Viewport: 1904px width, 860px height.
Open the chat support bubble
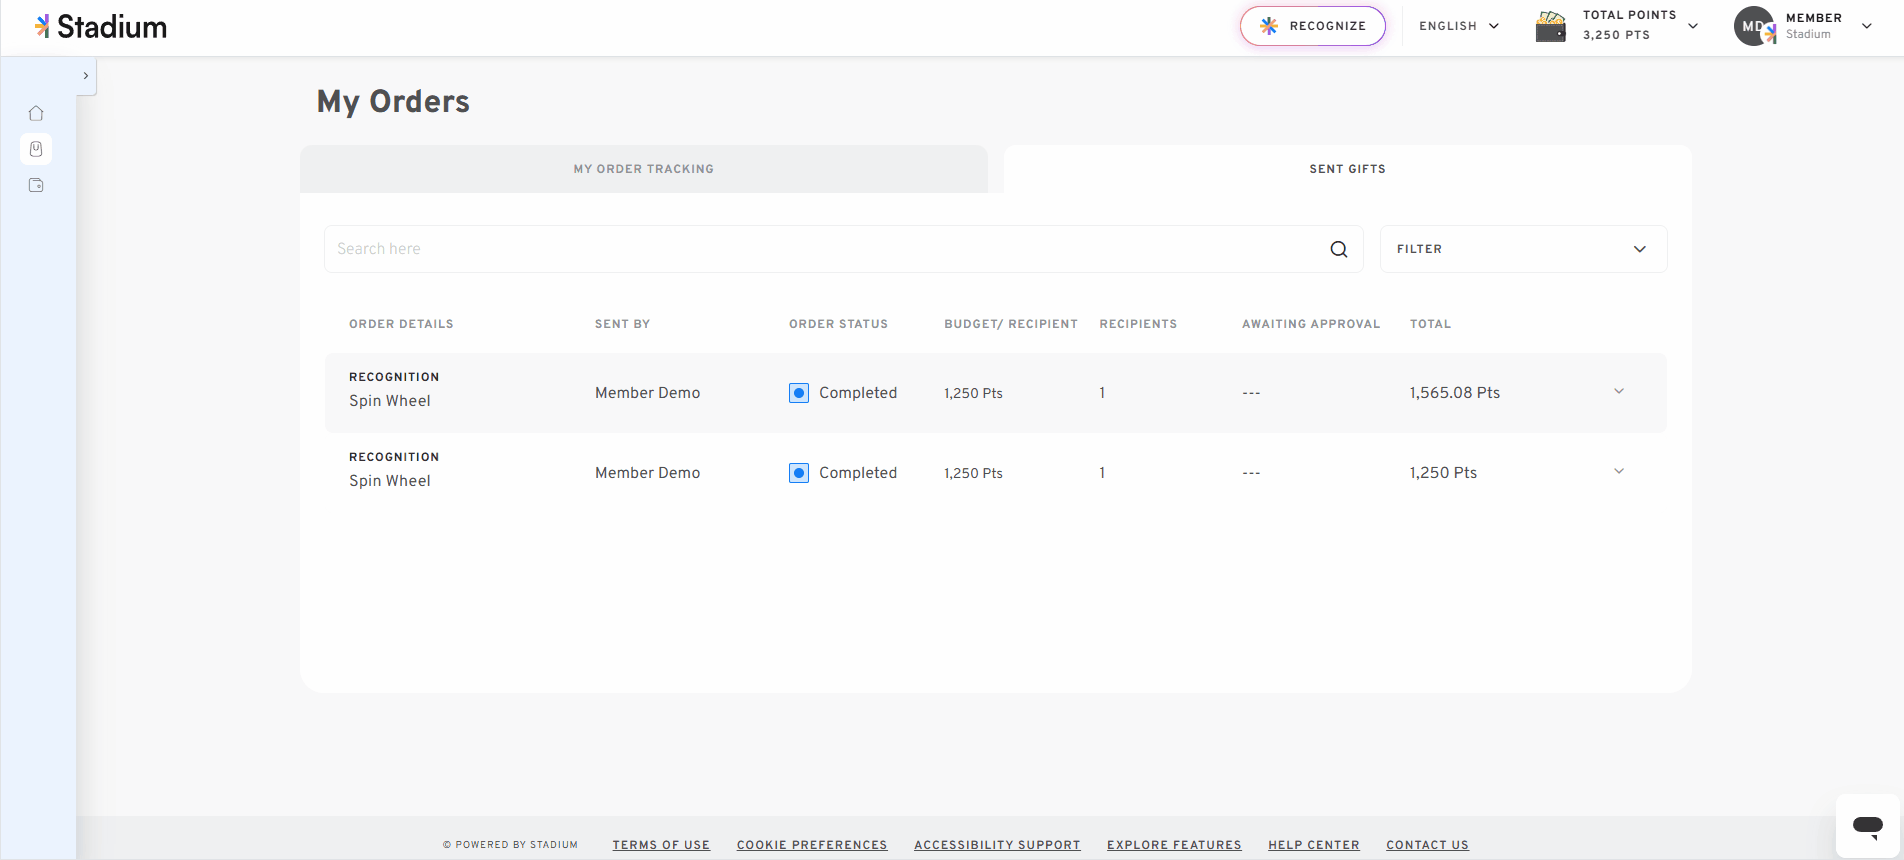coord(1868,826)
